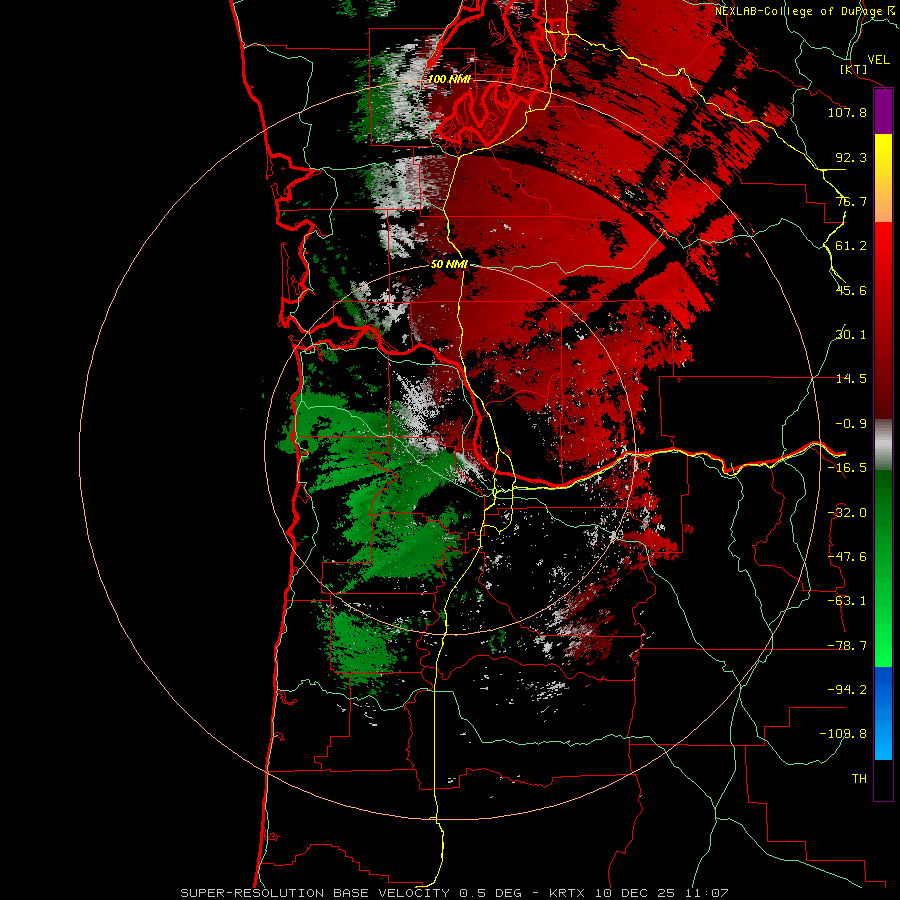Screen dimensions: 900x900
Task: Click the purple segment of color scale
Action: (x=883, y=112)
